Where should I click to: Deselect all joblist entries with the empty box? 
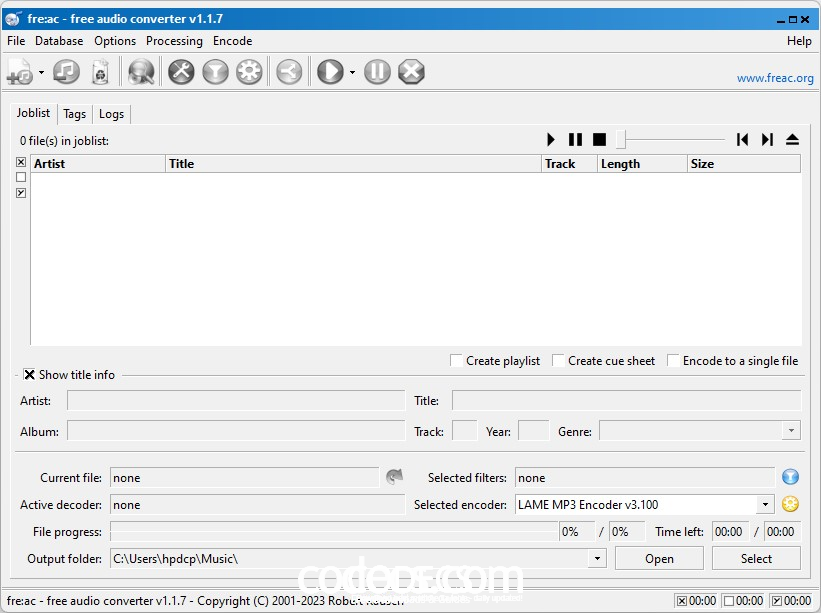(x=21, y=177)
